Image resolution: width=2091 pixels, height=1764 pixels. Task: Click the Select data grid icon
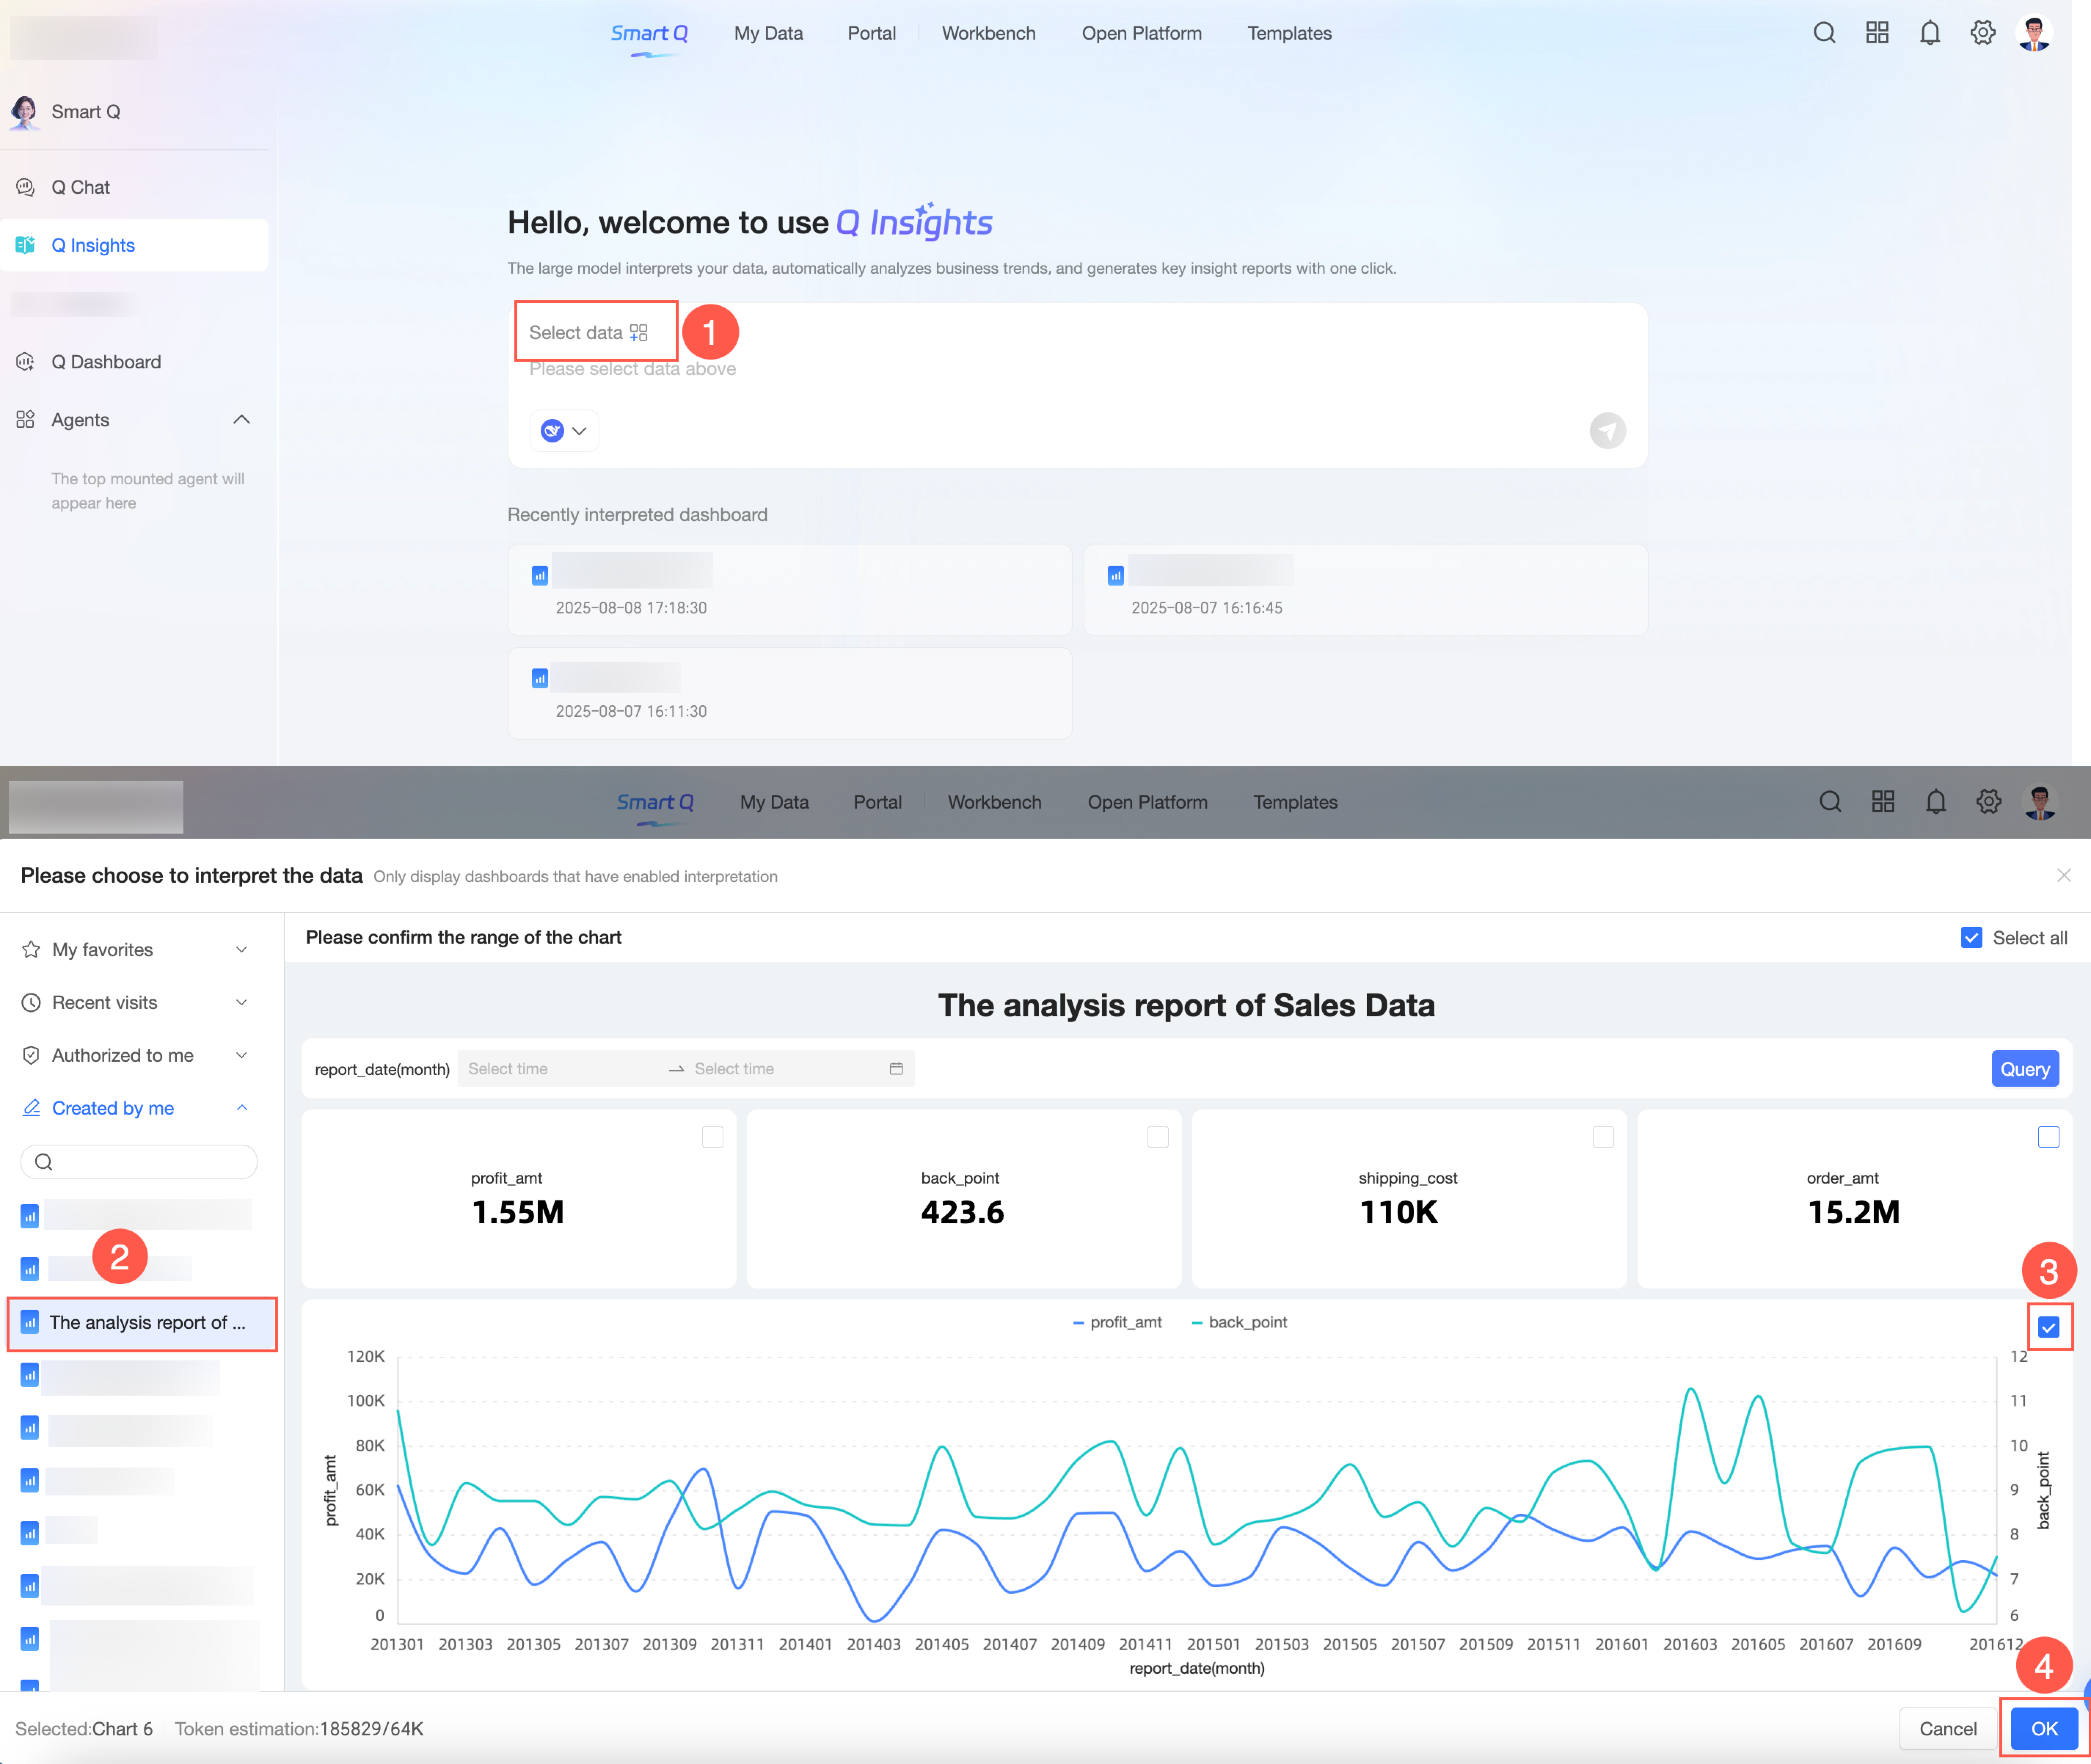[639, 333]
